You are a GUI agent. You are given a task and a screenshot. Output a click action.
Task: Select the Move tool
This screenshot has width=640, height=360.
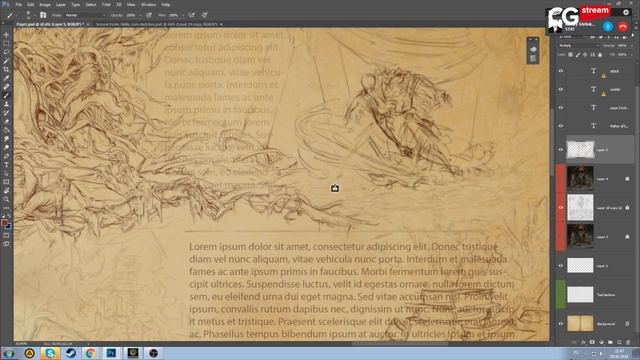coord(6,35)
